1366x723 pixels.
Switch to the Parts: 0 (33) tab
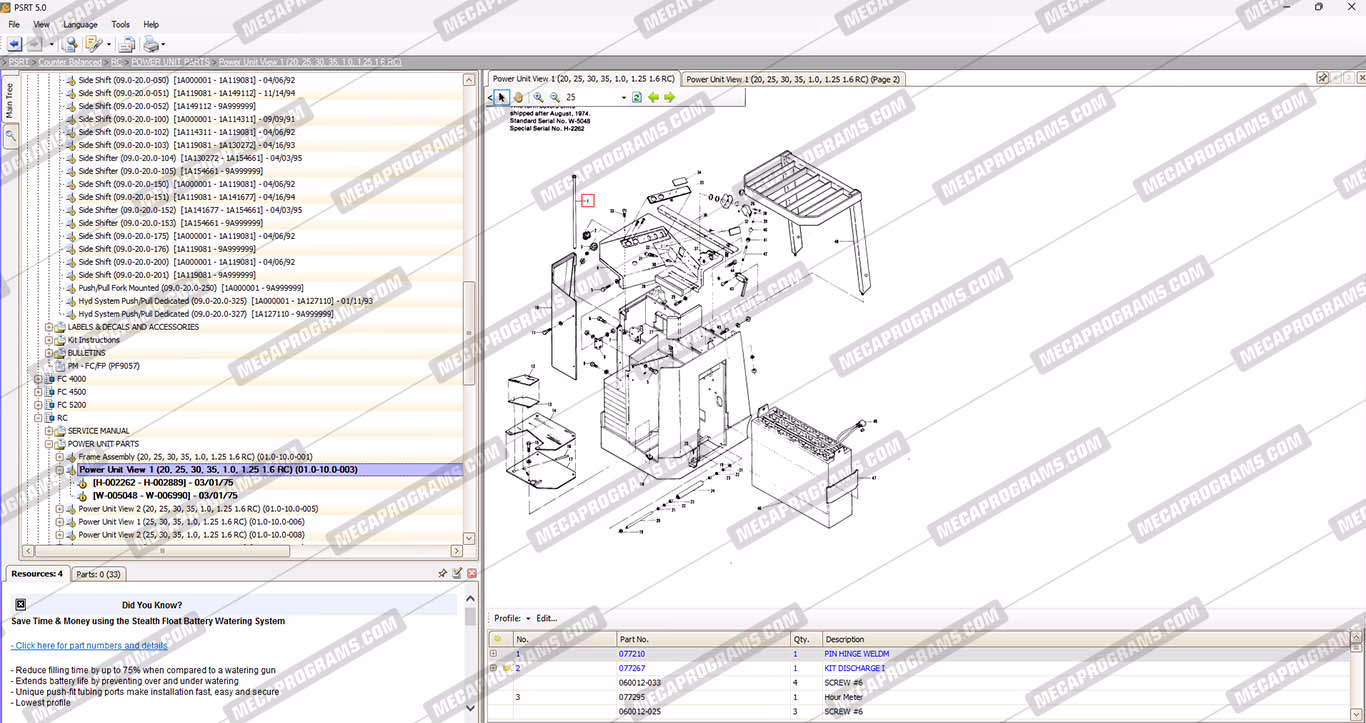98,574
